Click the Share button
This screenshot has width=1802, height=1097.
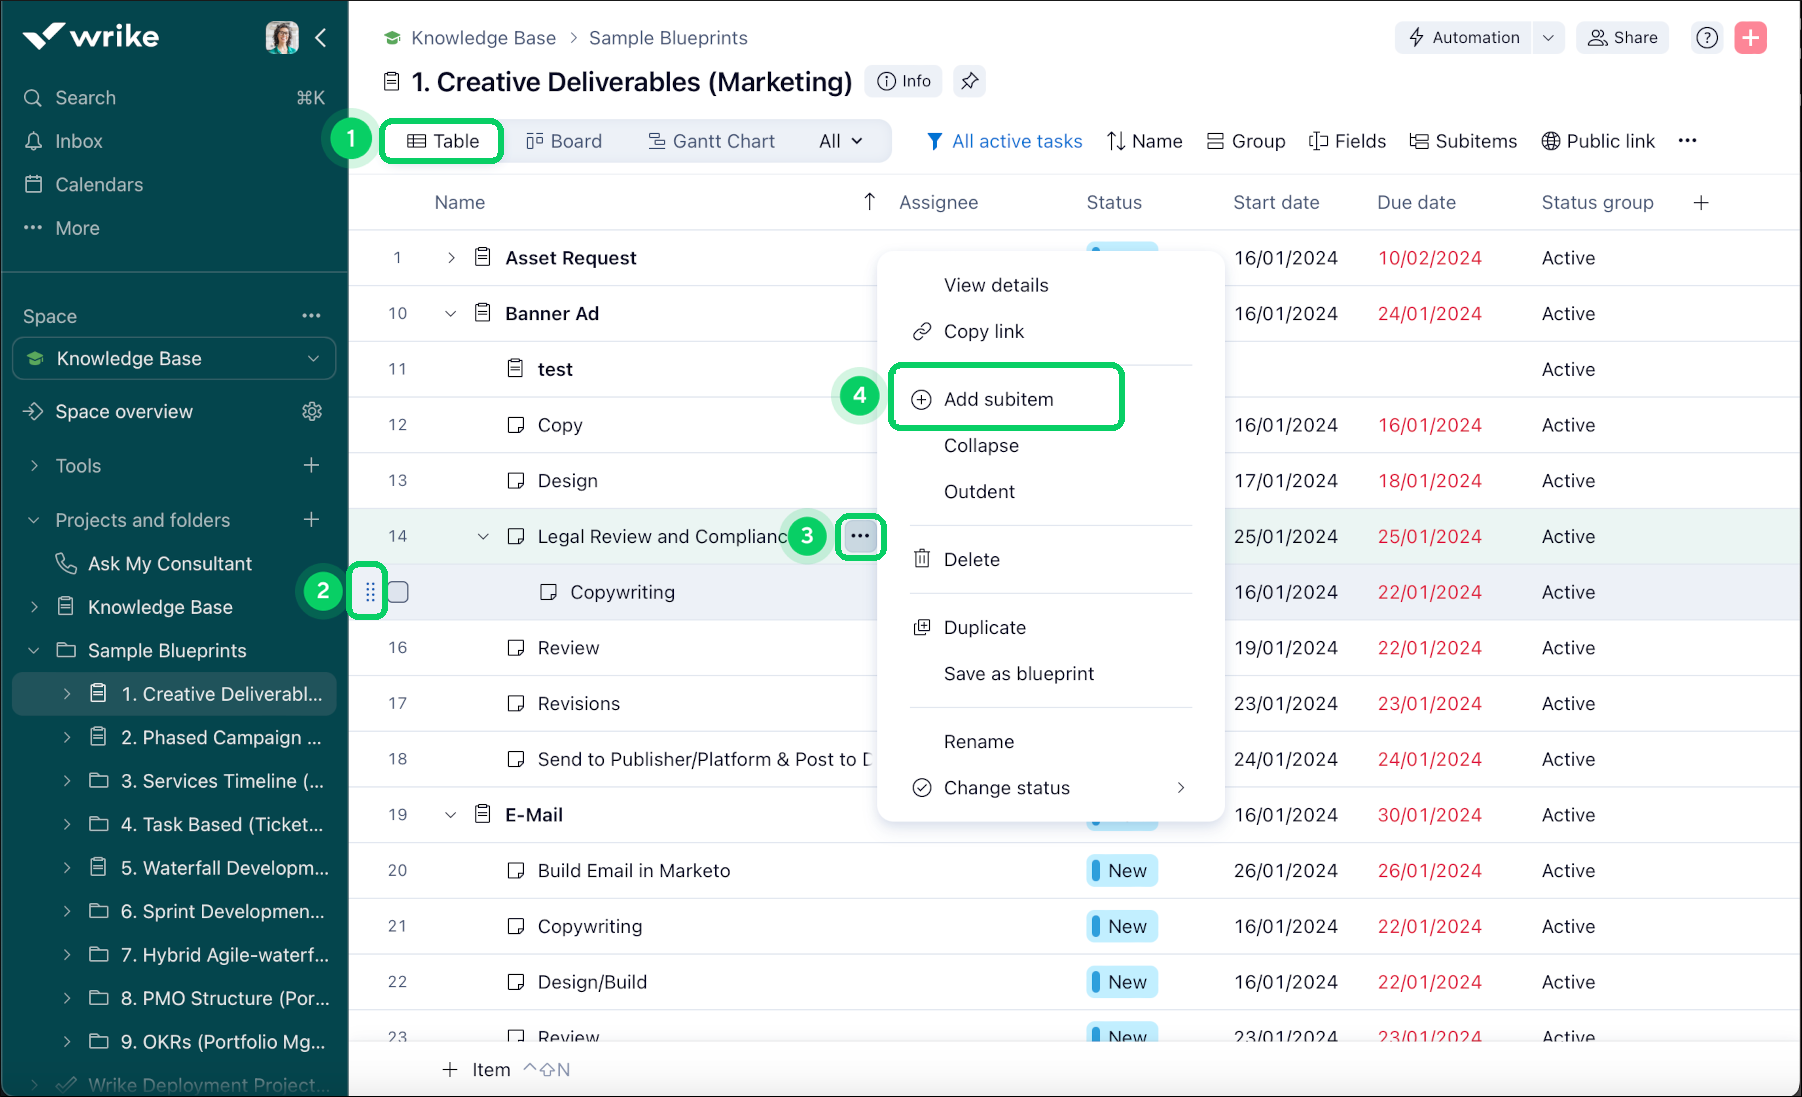point(1622,37)
